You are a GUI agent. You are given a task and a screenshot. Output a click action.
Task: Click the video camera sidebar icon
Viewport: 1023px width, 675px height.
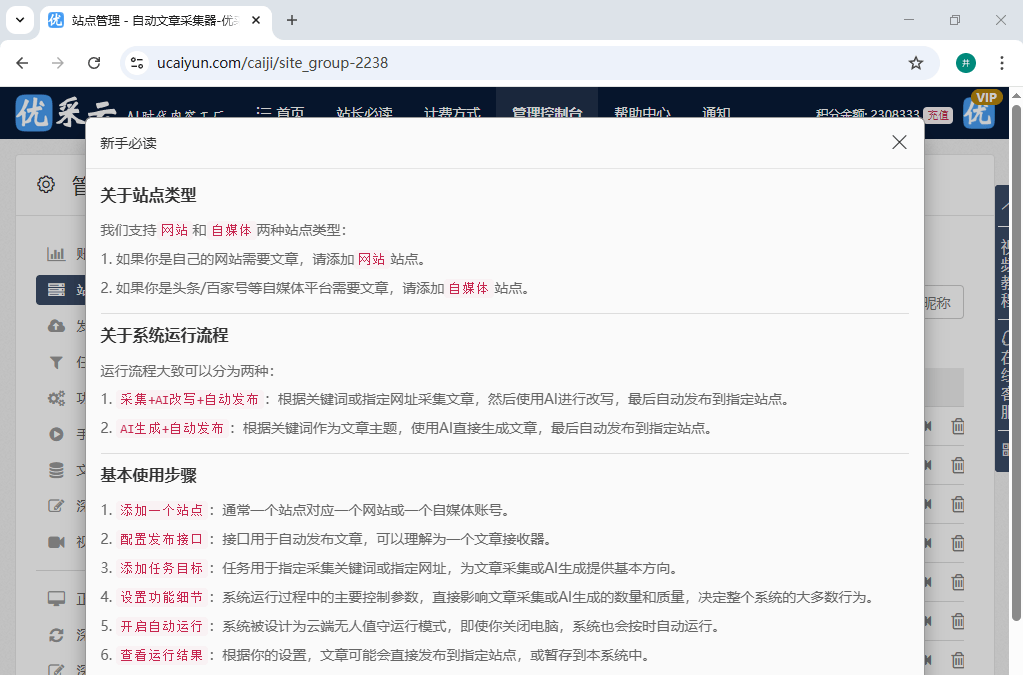(x=57, y=542)
